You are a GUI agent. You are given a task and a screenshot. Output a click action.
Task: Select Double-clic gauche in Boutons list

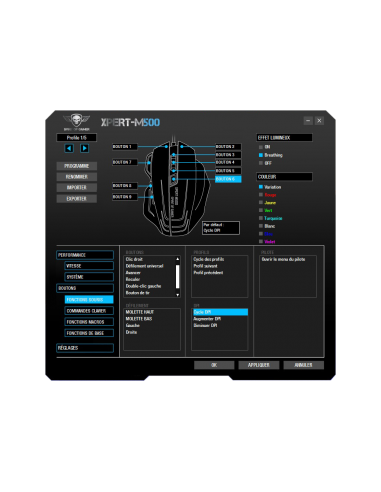tap(143, 286)
